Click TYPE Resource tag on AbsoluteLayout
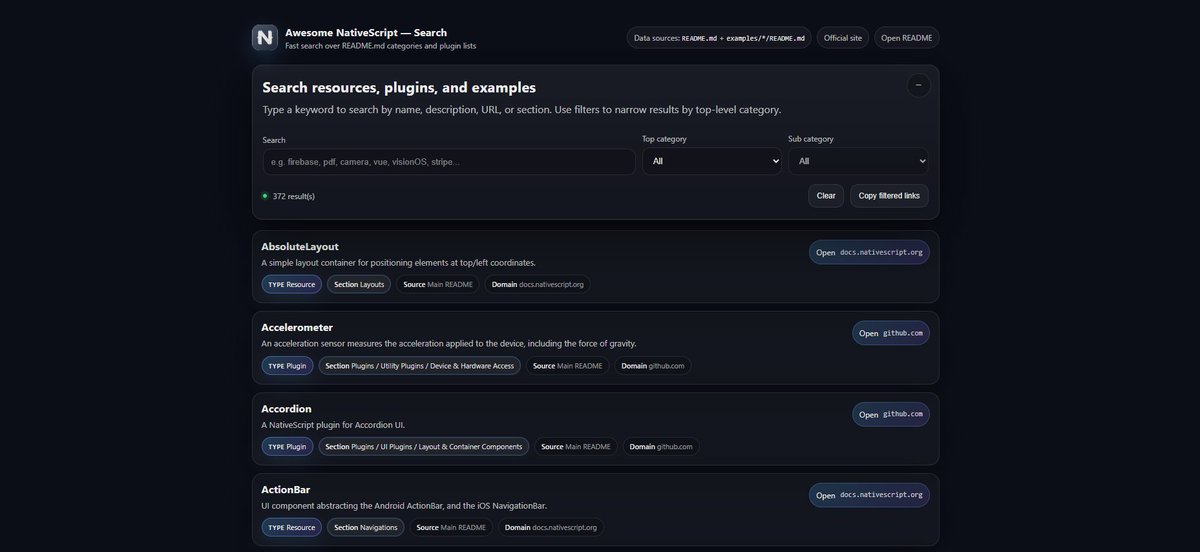Image resolution: width=1200 pixels, height=552 pixels. coord(291,284)
